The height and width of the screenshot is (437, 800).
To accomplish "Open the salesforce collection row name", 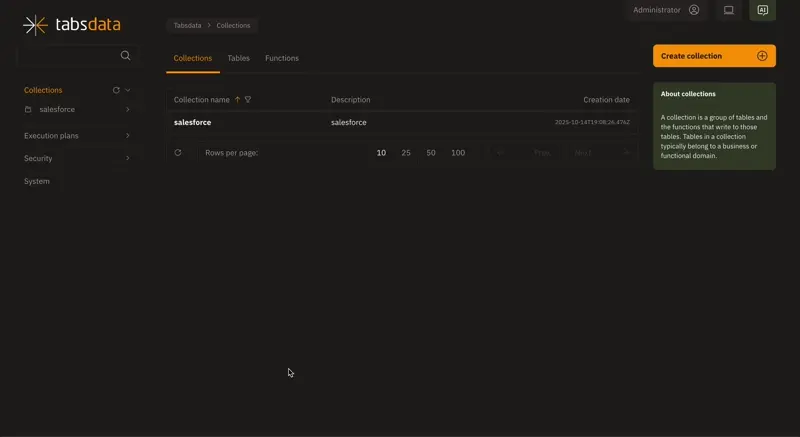I will point(192,122).
